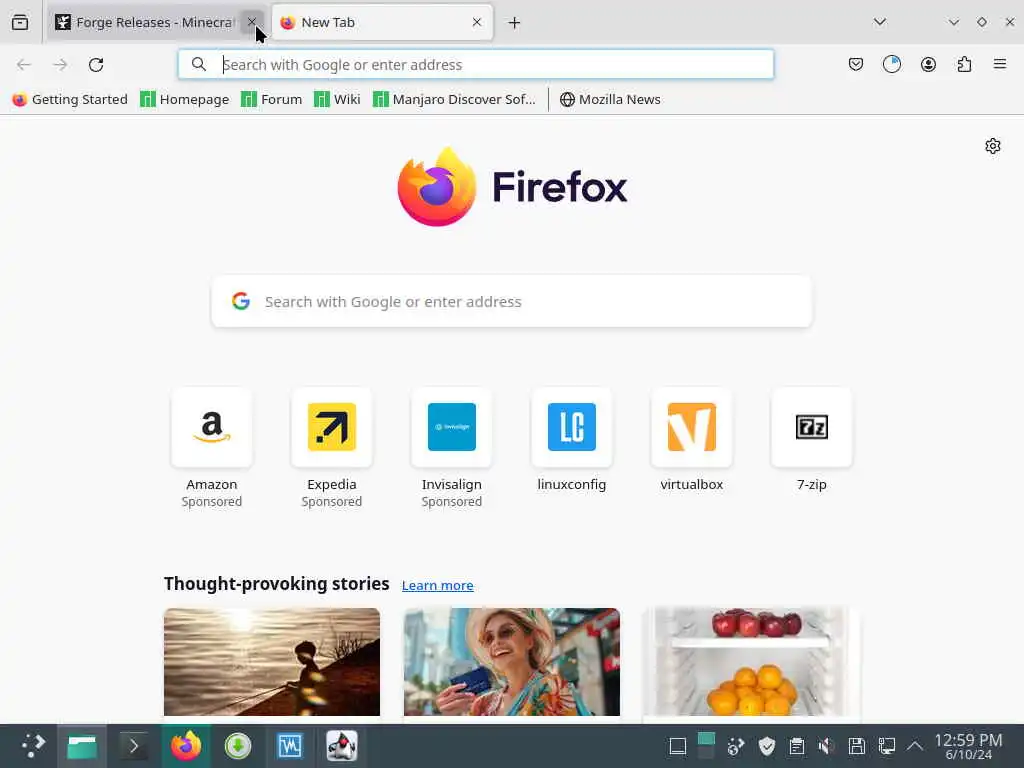The image size is (1024, 768).
Task: Click the Firefox taskbar icon
Action: tap(186, 746)
